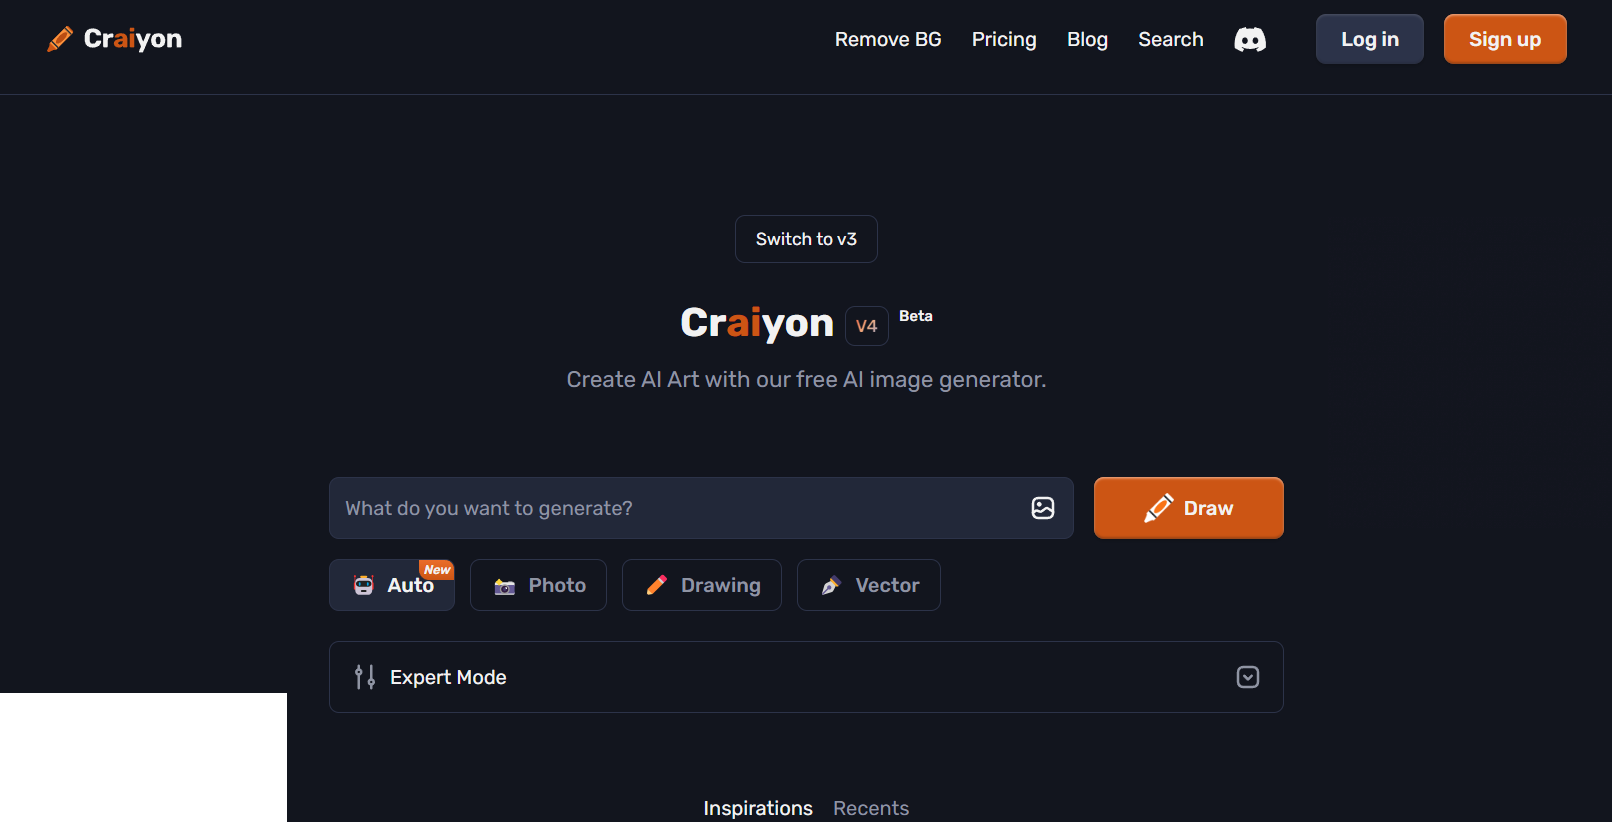Open the Recents tab

[x=870, y=808]
